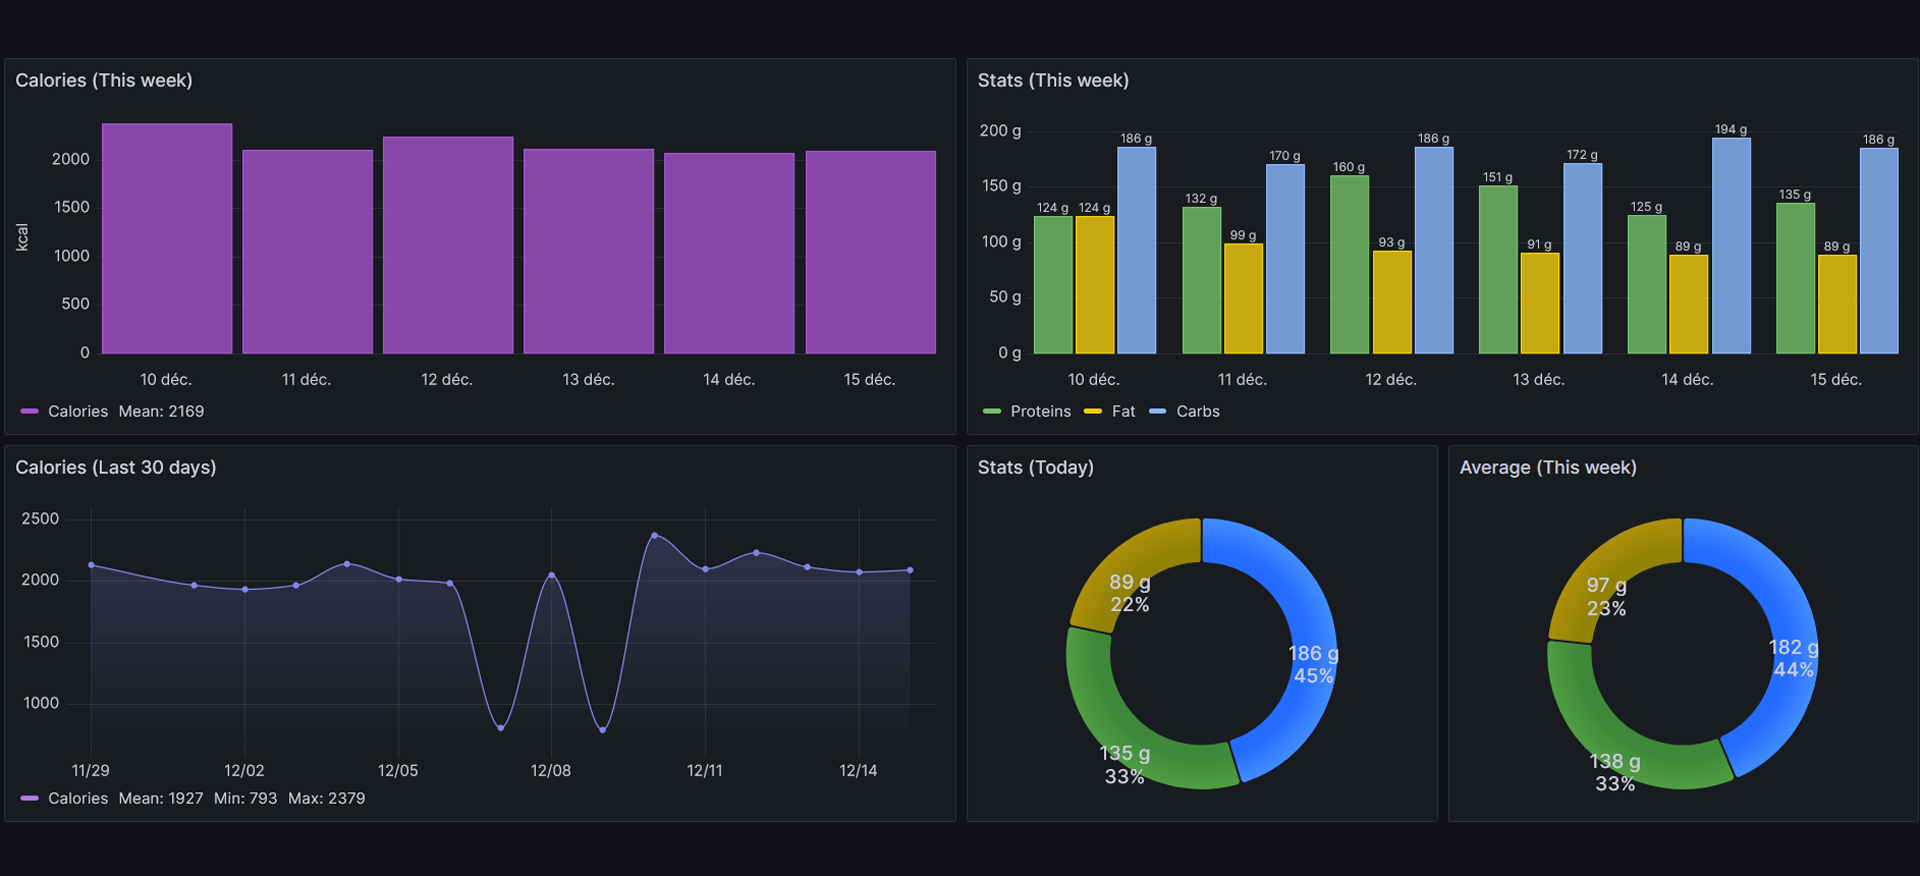Click the 170 g Carbs bar
Viewport: 1920px width, 876px height.
tap(1285, 259)
